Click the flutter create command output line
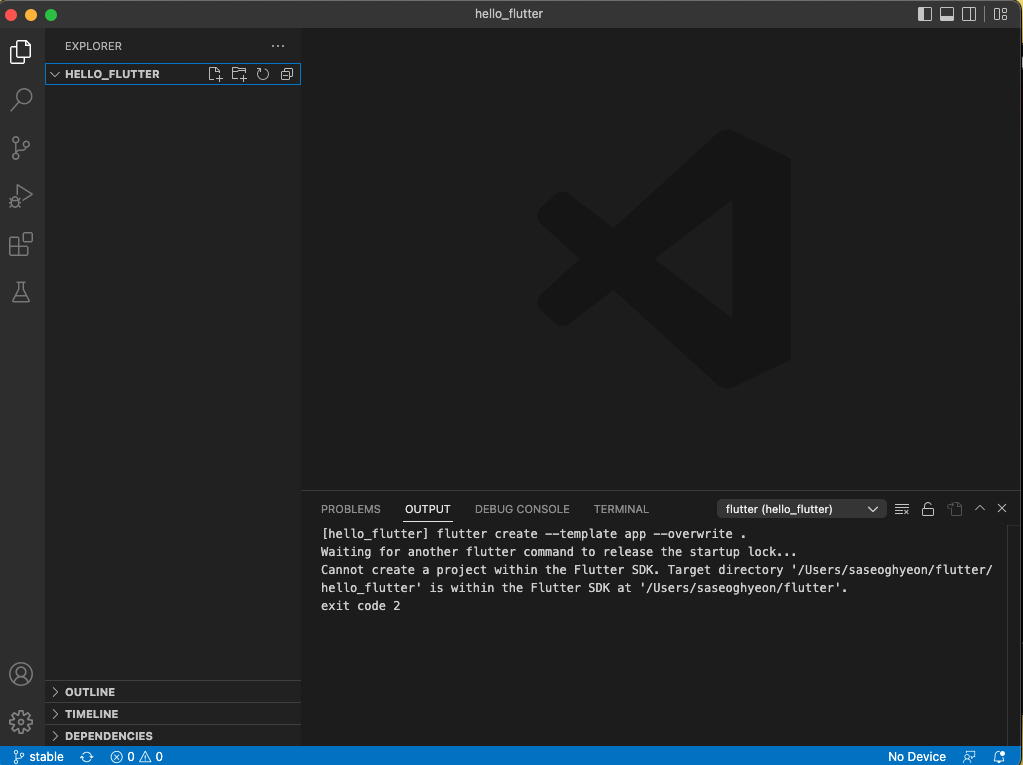Viewport: 1023px width, 765px height. (533, 533)
